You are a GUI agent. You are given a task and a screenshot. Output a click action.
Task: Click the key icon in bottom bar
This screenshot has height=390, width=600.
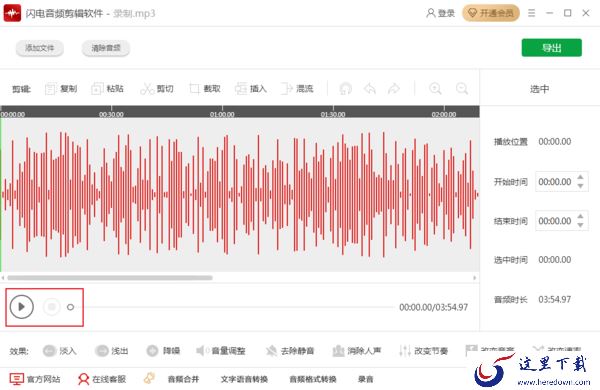149,379
